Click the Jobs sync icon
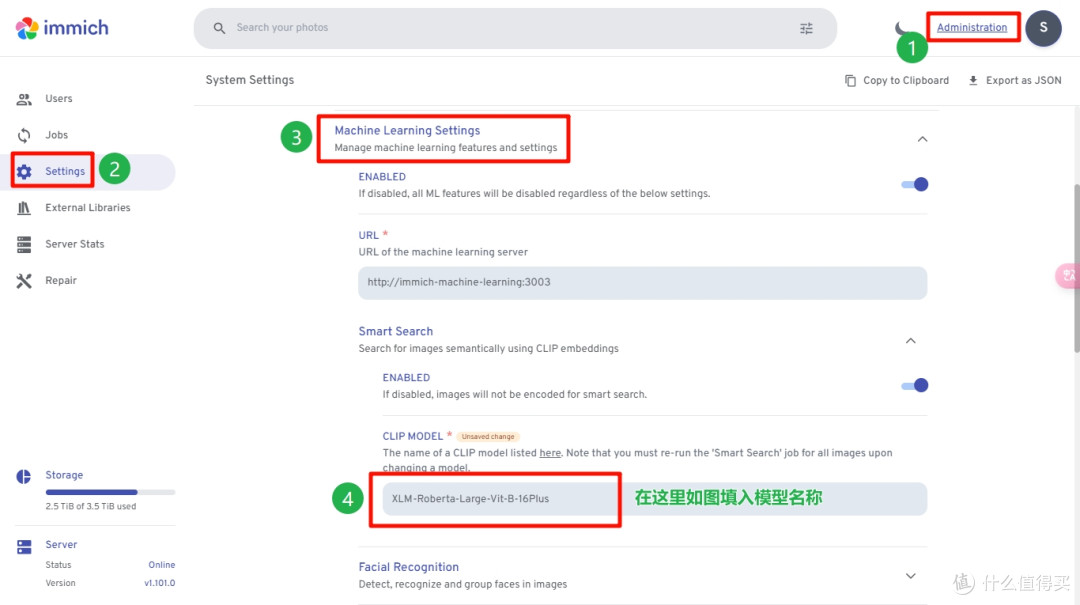The image size is (1080, 605). click(x=24, y=135)
